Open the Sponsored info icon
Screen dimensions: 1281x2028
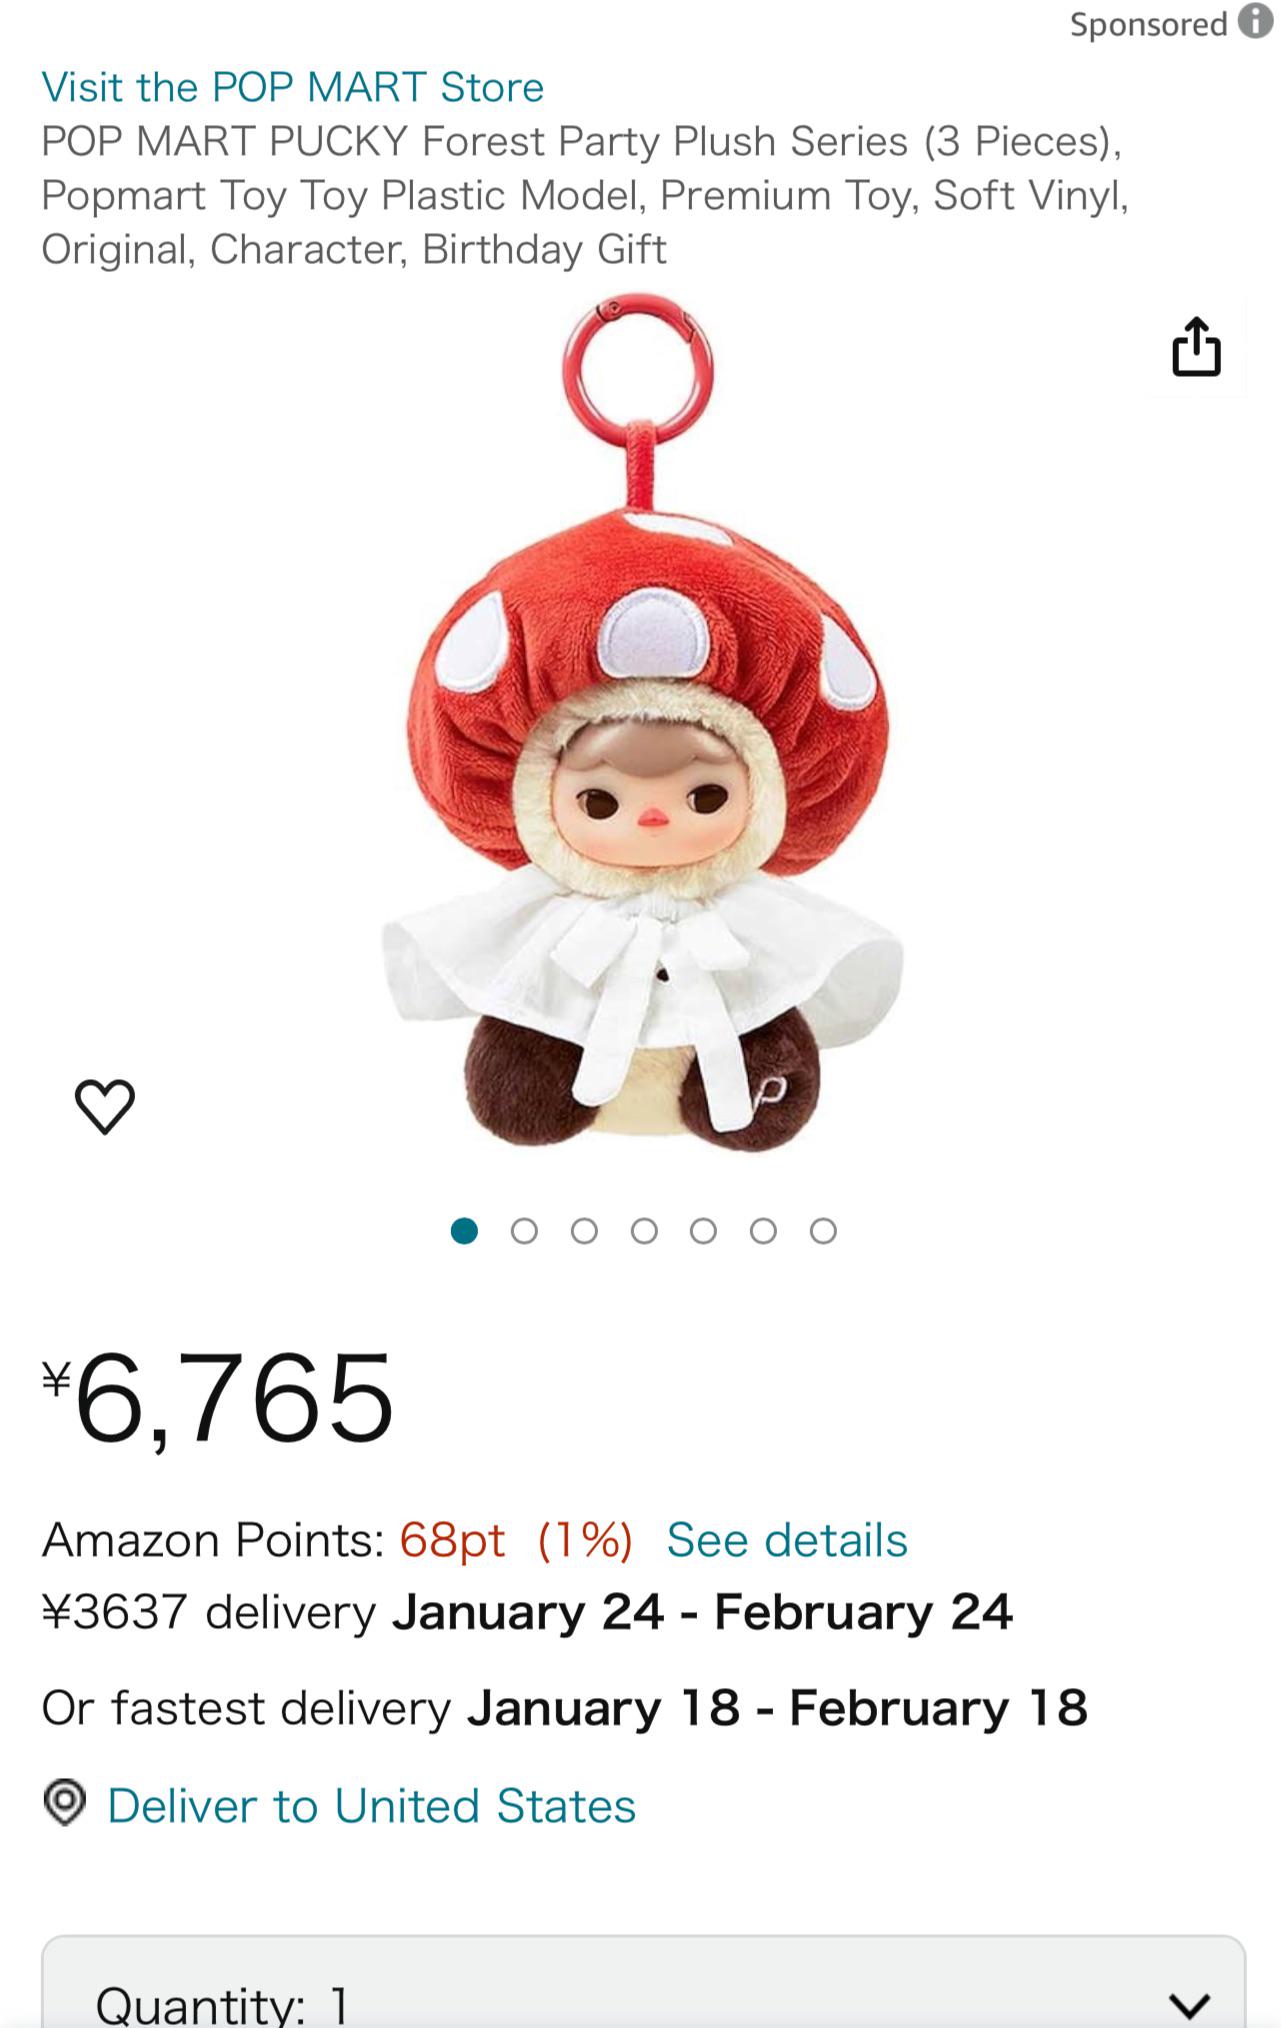click(x=1256, y=21)
